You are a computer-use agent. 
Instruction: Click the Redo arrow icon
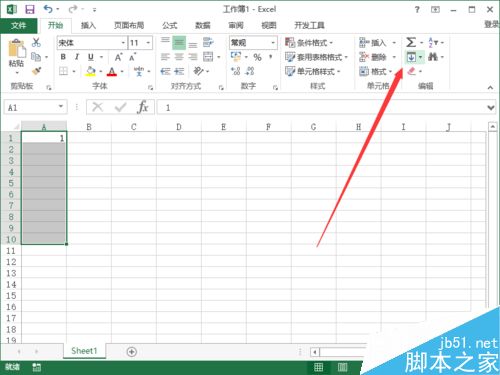(x=73, y=9)
